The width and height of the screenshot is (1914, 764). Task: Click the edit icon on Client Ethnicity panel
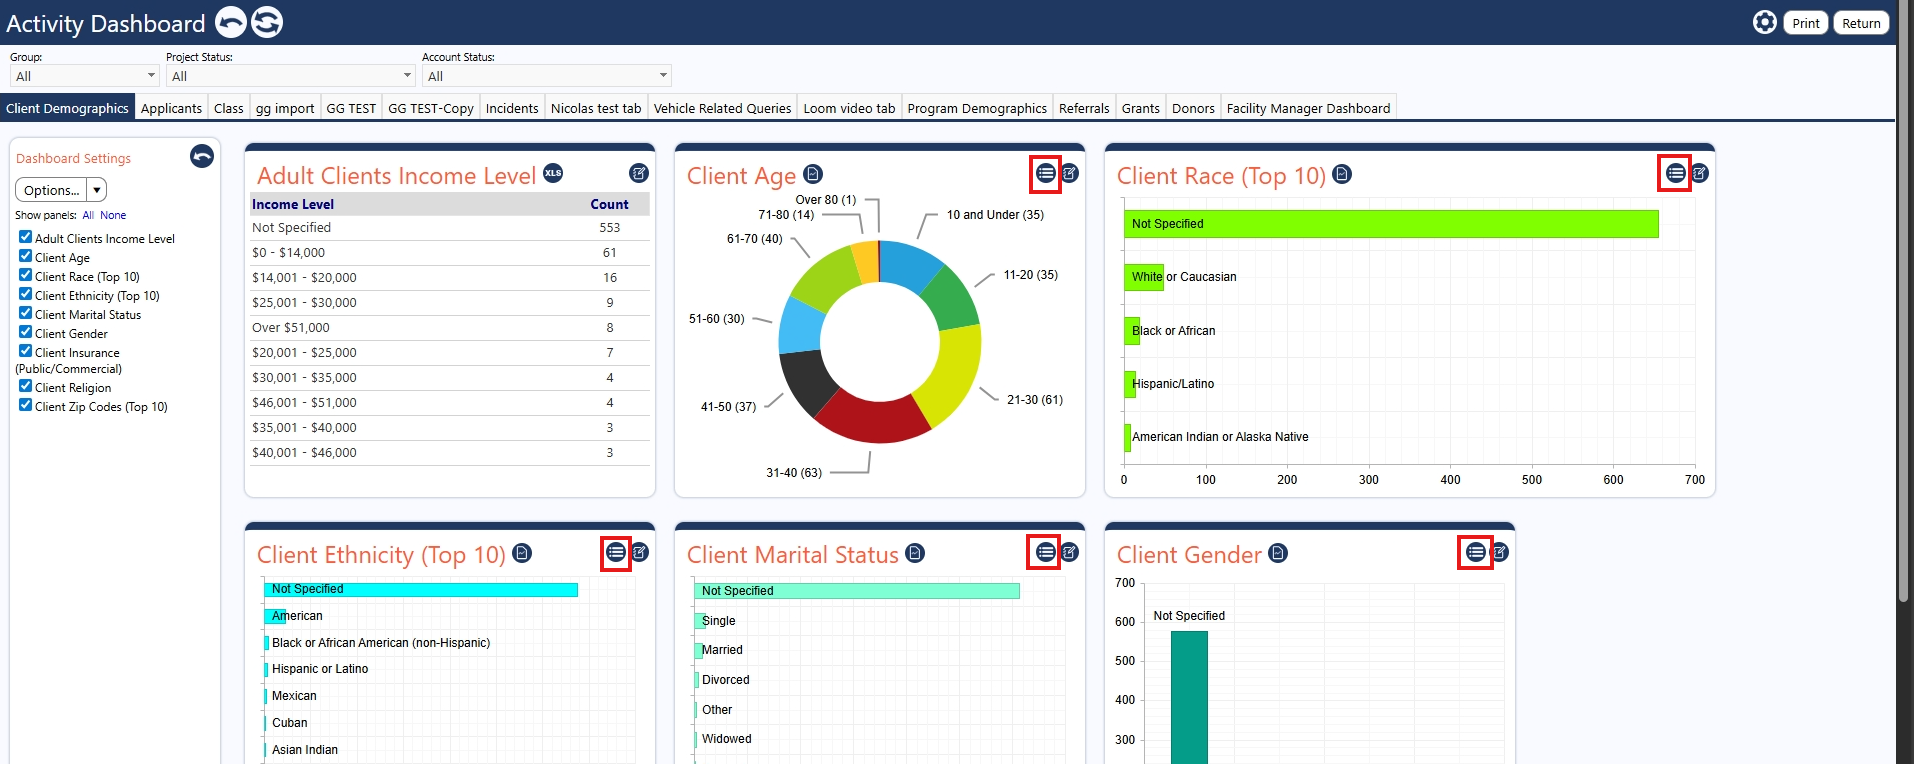pos(640,552)
